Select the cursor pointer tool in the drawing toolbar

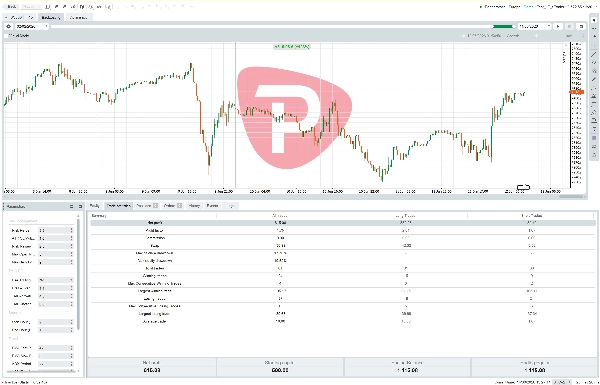click(x=594, y=20)
